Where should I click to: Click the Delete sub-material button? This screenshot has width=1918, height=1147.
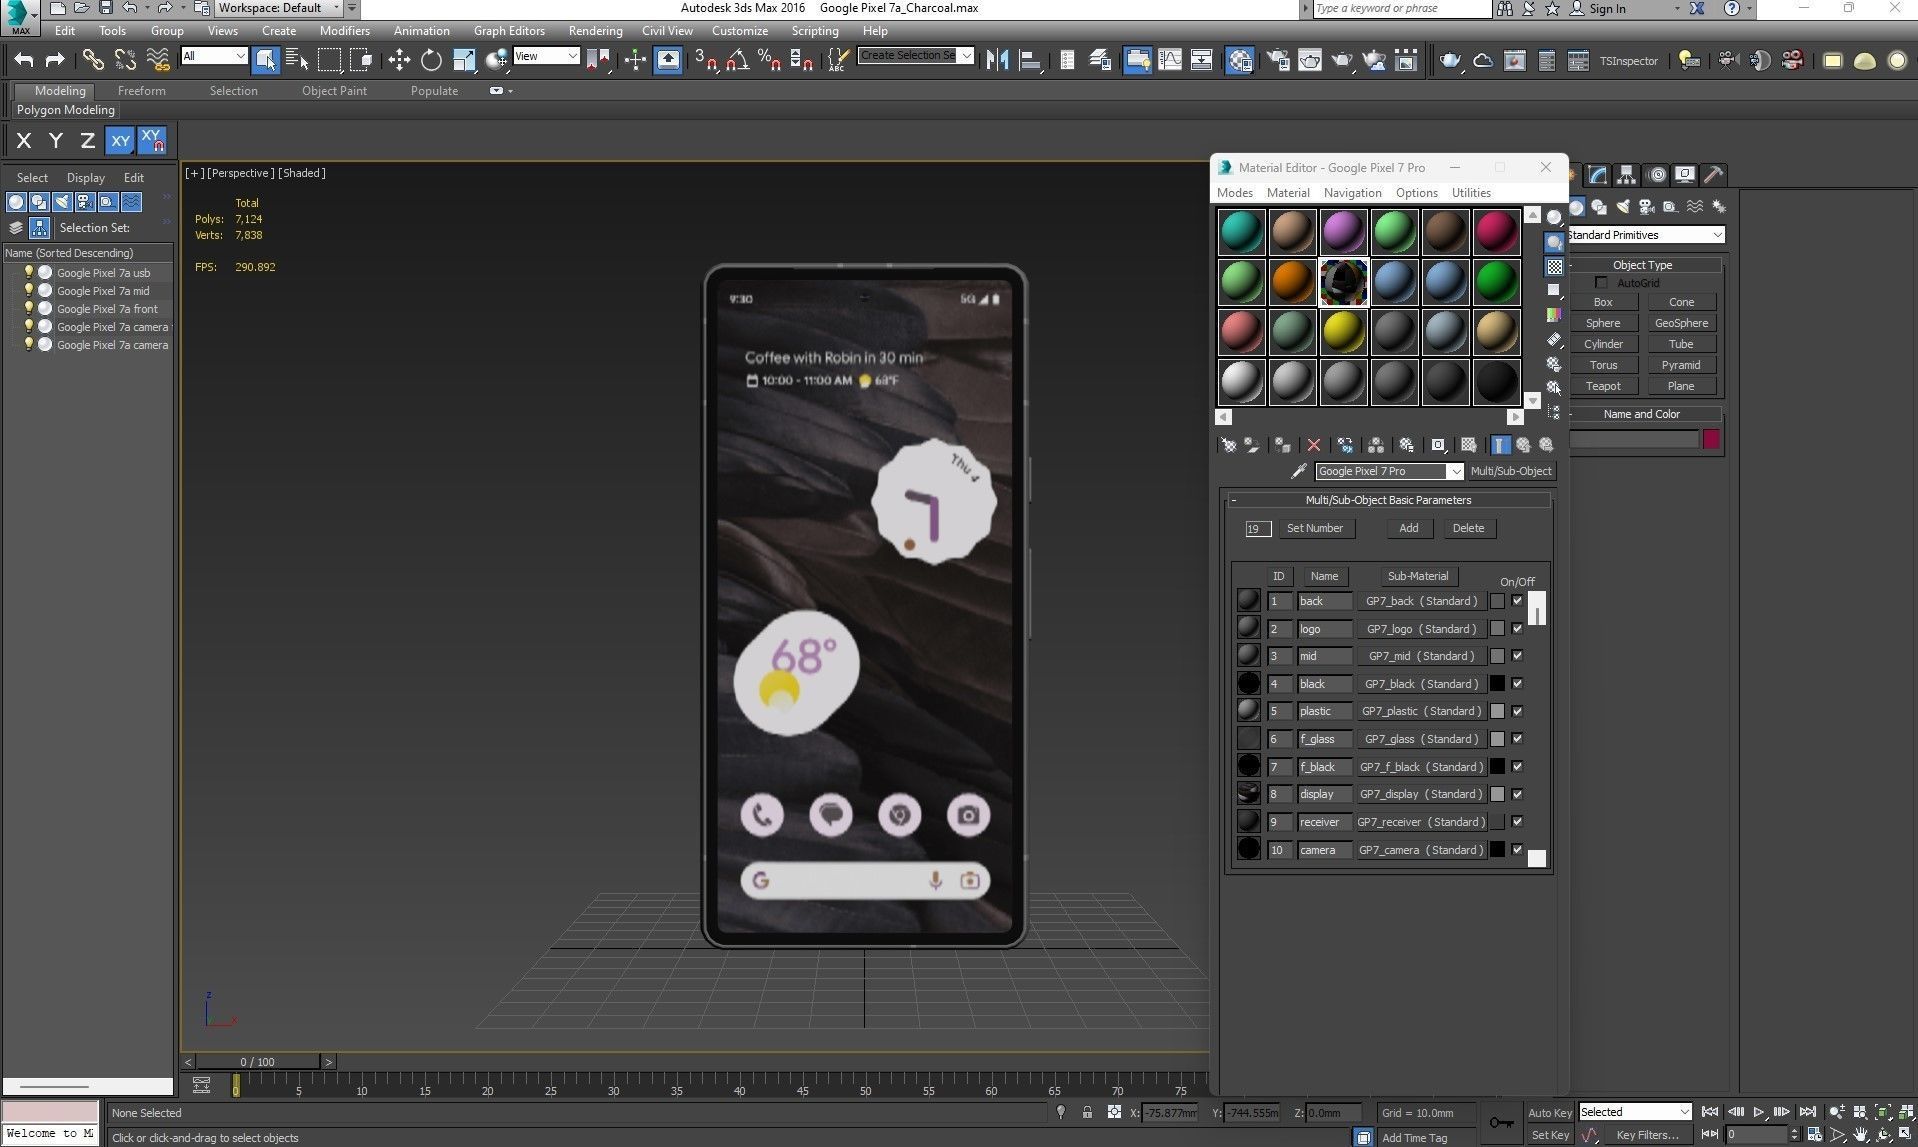1468,528
